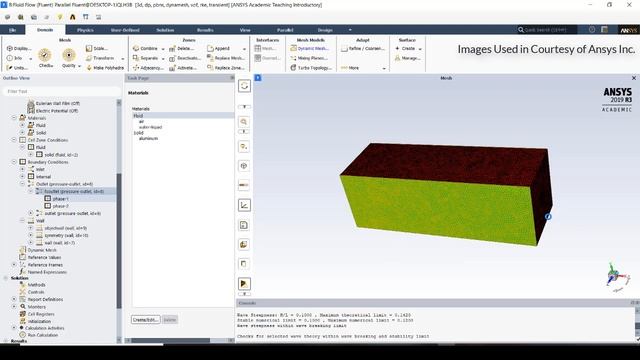Viewport: 640px width, 360px height.
Task: Click the Task Page horizontal scrollbar
Action: click(x=171, y=340)
